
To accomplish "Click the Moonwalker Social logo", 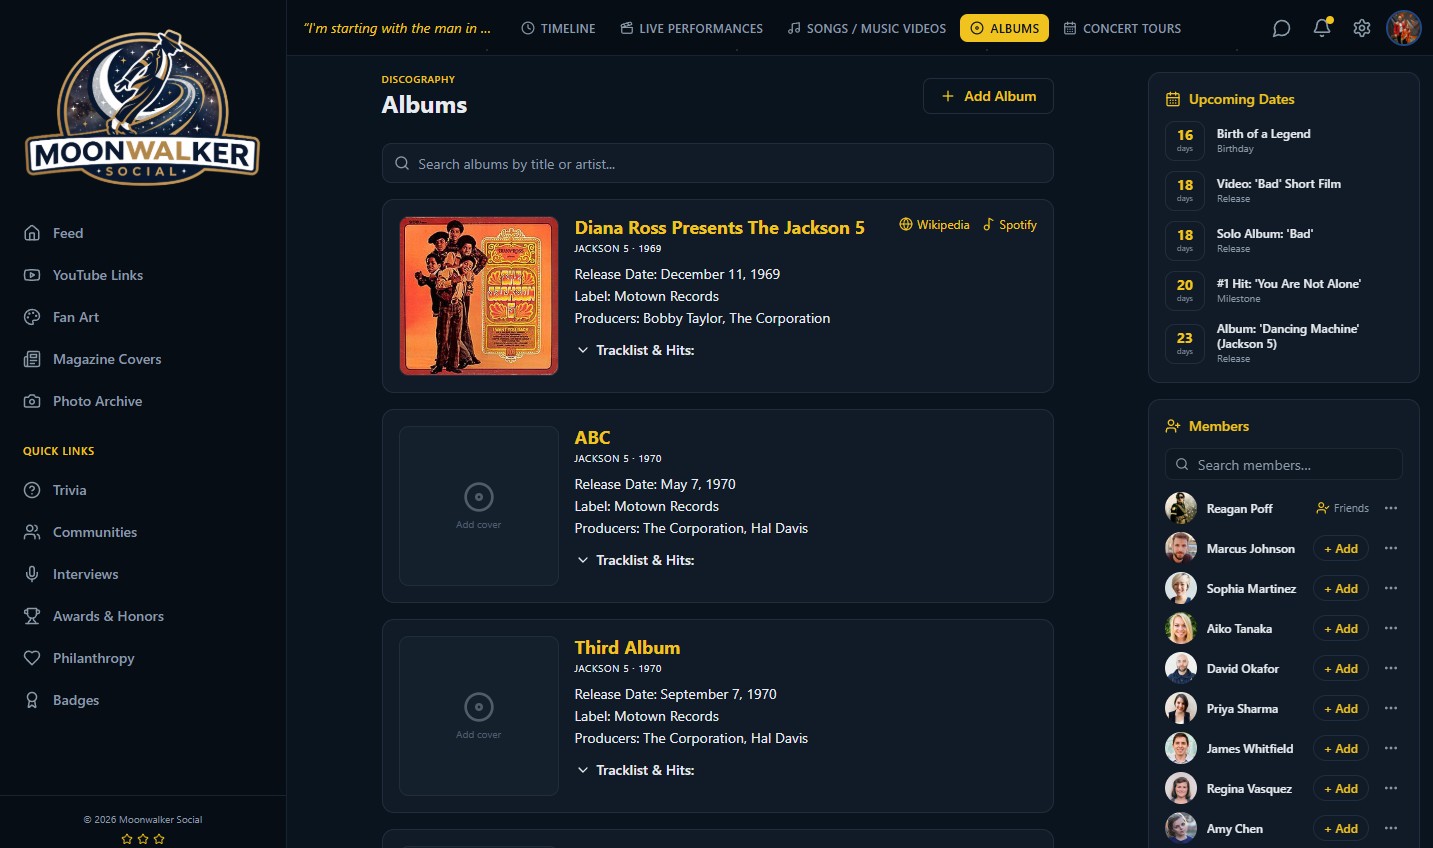I will click(143, 108).
